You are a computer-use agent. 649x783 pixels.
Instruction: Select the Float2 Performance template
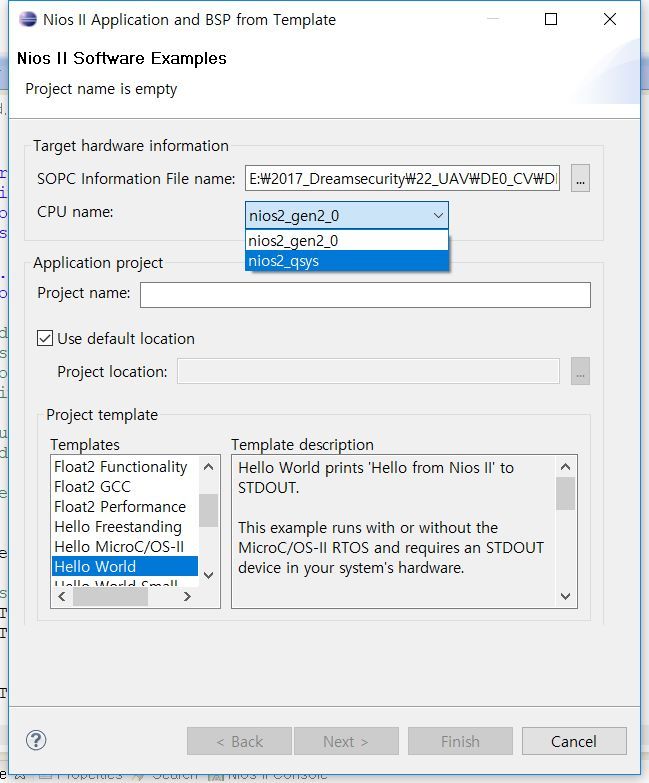click(x=120, y=506)
